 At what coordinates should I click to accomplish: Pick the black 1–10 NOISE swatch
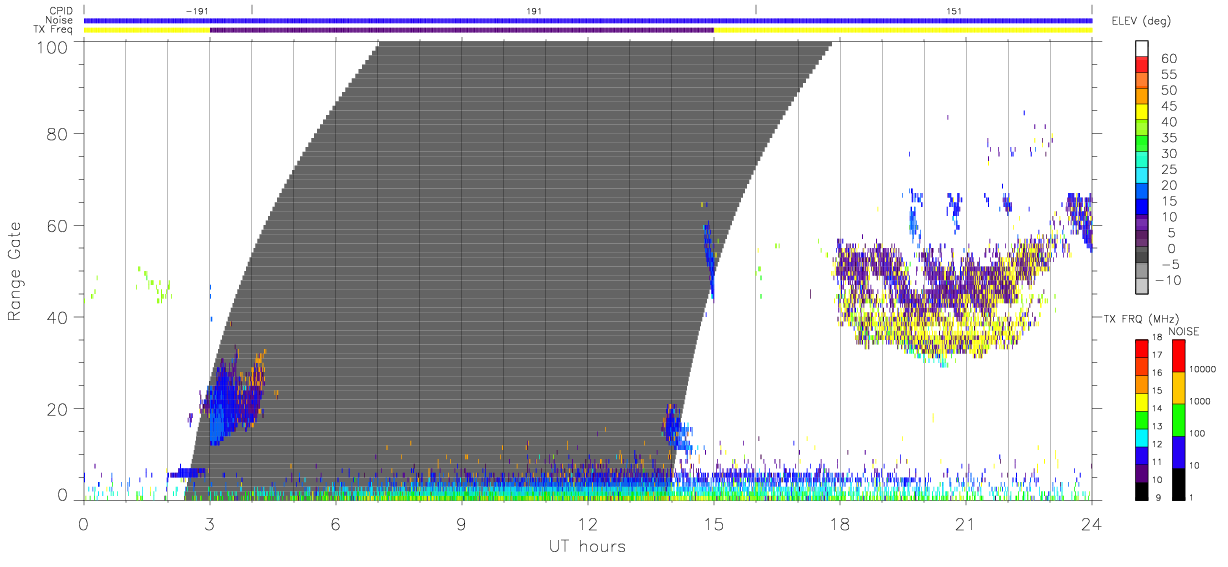[x=1177, y=484]
